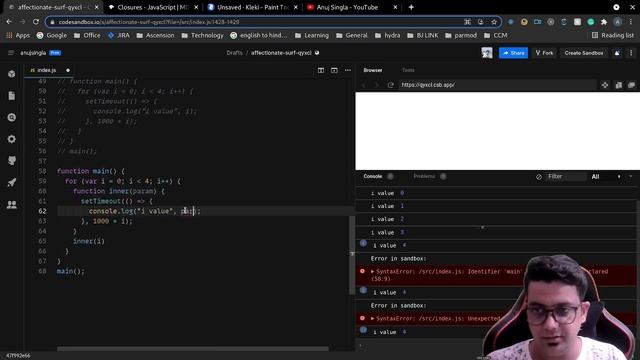Open the Chrome extensions puzzle icon

click(604, 22)
